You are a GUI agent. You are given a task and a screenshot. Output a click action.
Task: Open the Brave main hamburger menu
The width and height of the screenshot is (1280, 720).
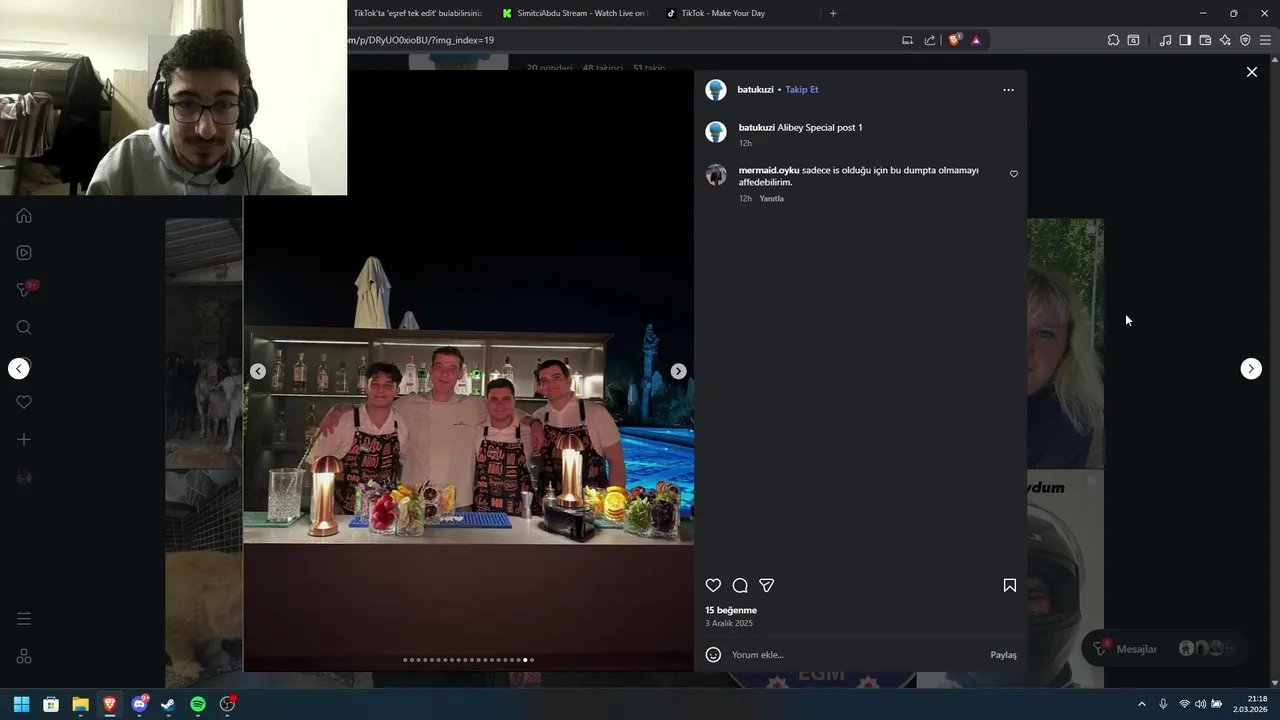point(1265,40)
